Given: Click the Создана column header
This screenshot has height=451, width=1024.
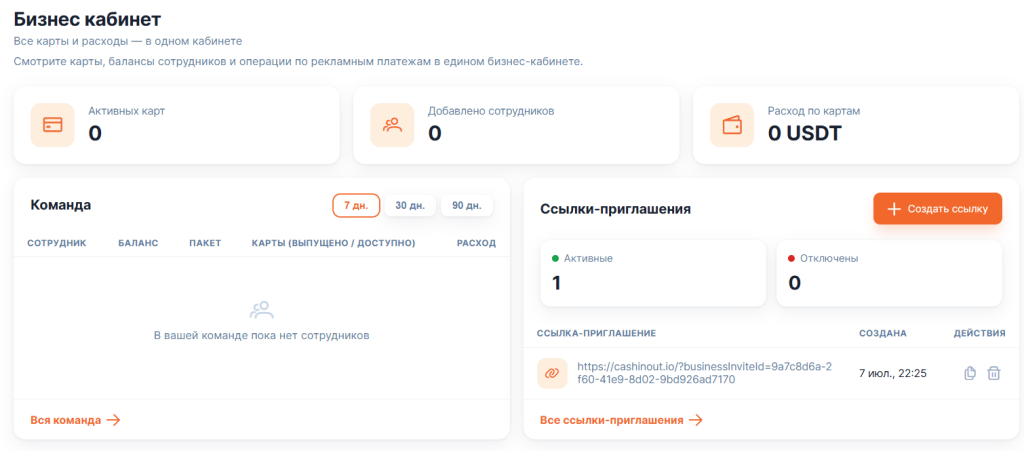Looking at the screenshot, I should (883, 333).
